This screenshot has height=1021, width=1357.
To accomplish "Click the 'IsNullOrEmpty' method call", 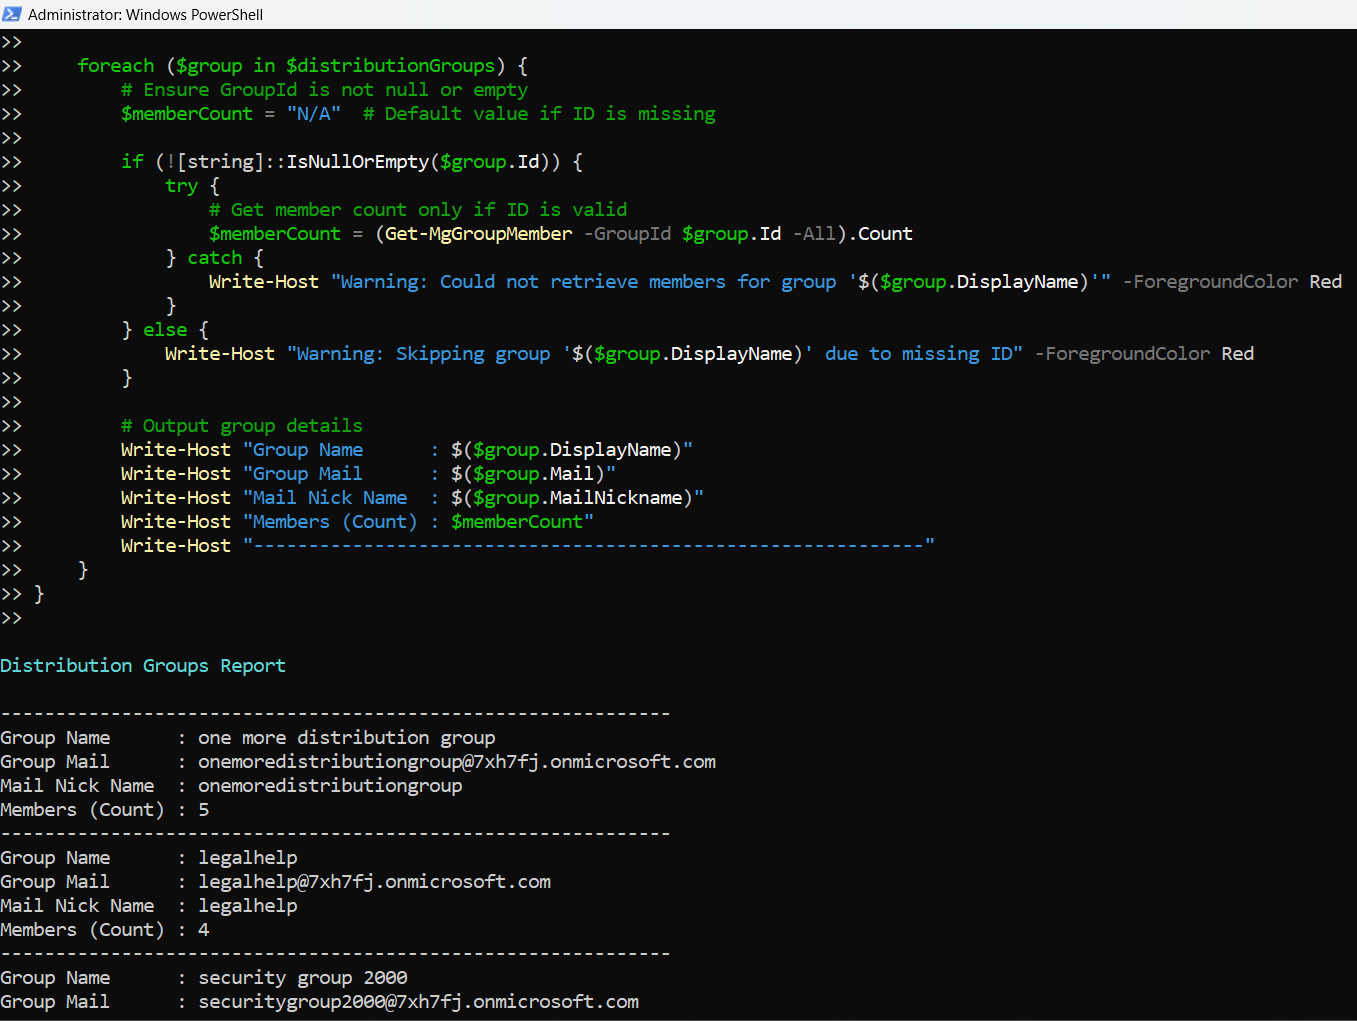I will (357, 162).
